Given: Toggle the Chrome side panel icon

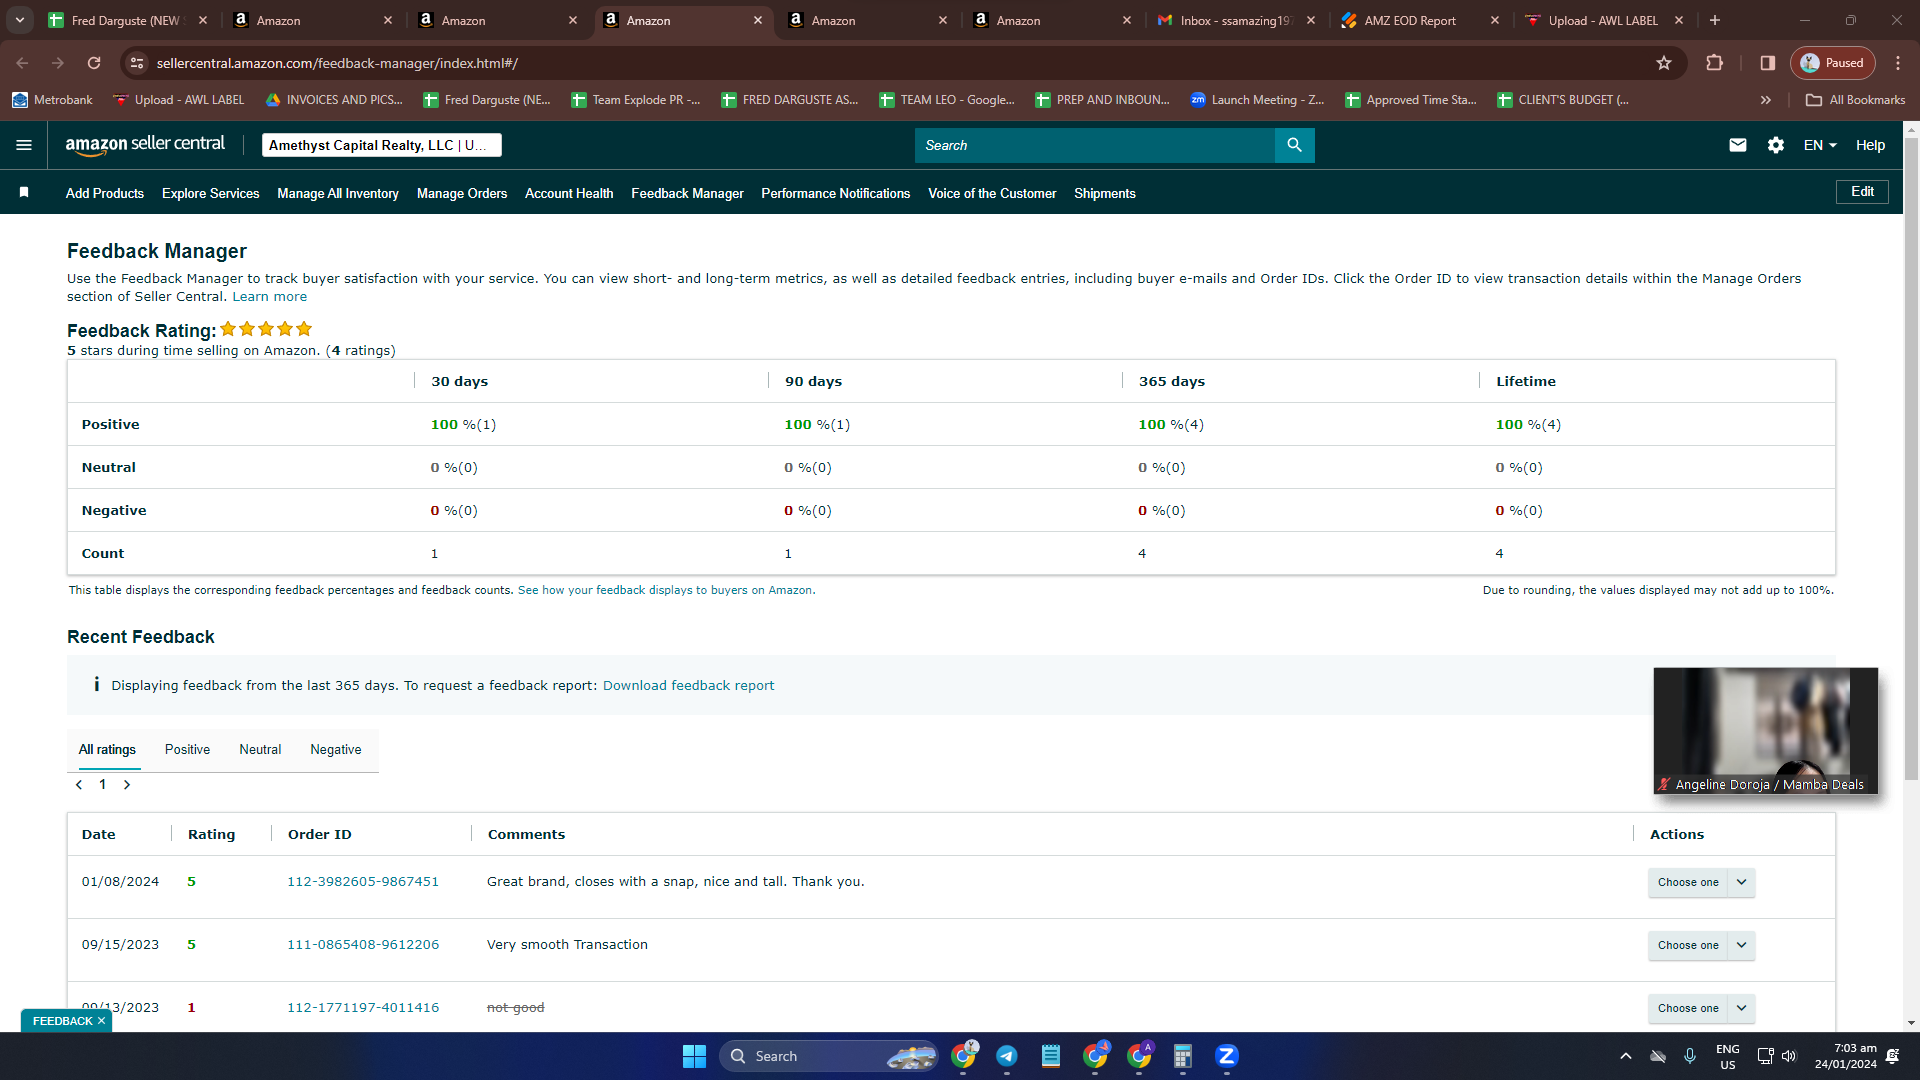Looking at the screenshot, I should (1768, 63).
